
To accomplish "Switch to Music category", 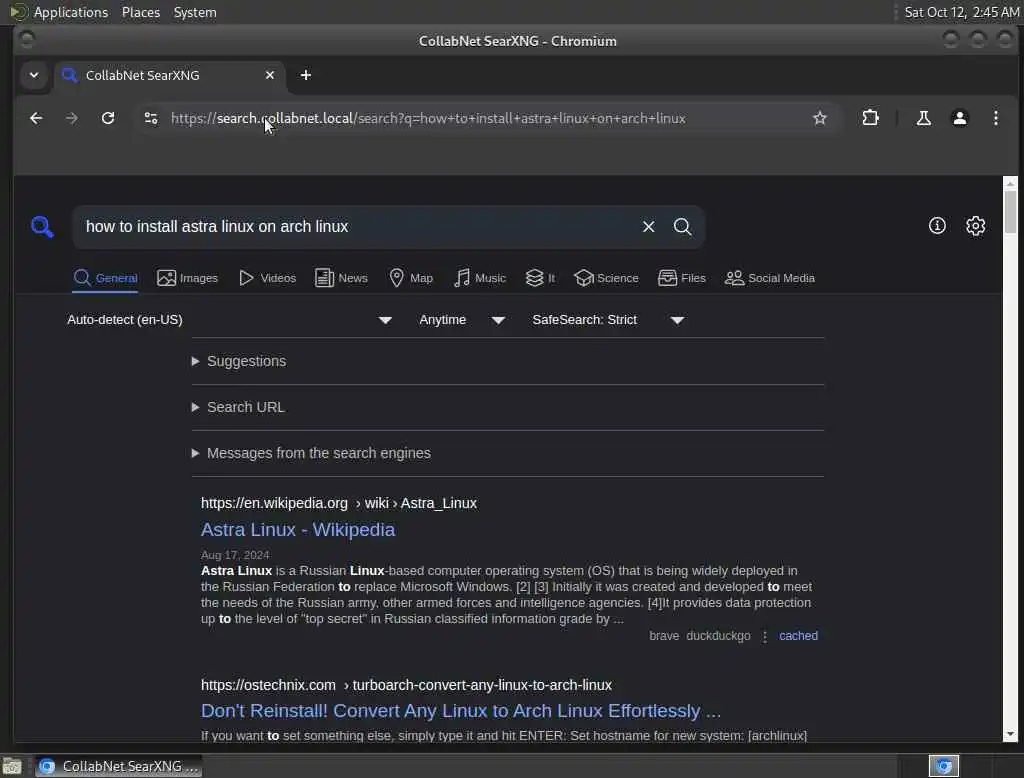I will tap(480, 278).
